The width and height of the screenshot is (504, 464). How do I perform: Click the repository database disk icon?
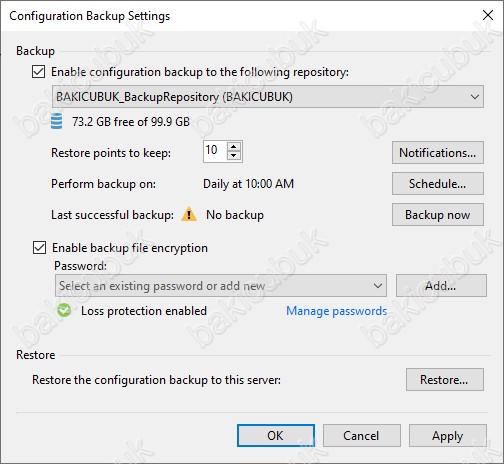56,121
